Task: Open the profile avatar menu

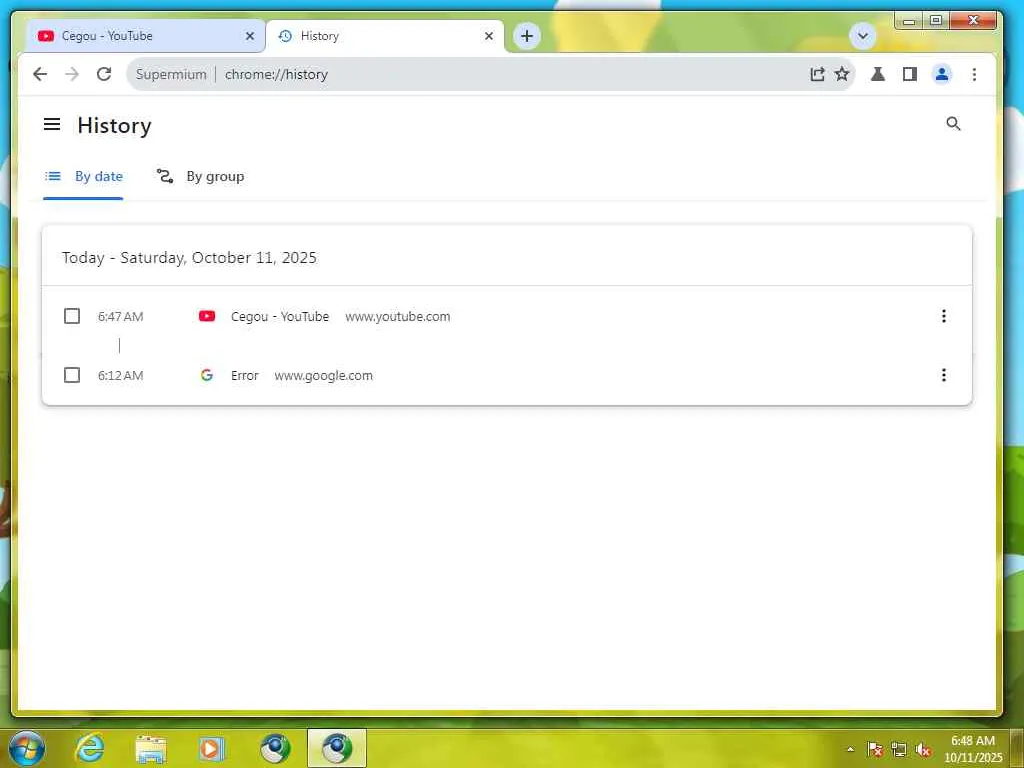Action: pos(942,74)
